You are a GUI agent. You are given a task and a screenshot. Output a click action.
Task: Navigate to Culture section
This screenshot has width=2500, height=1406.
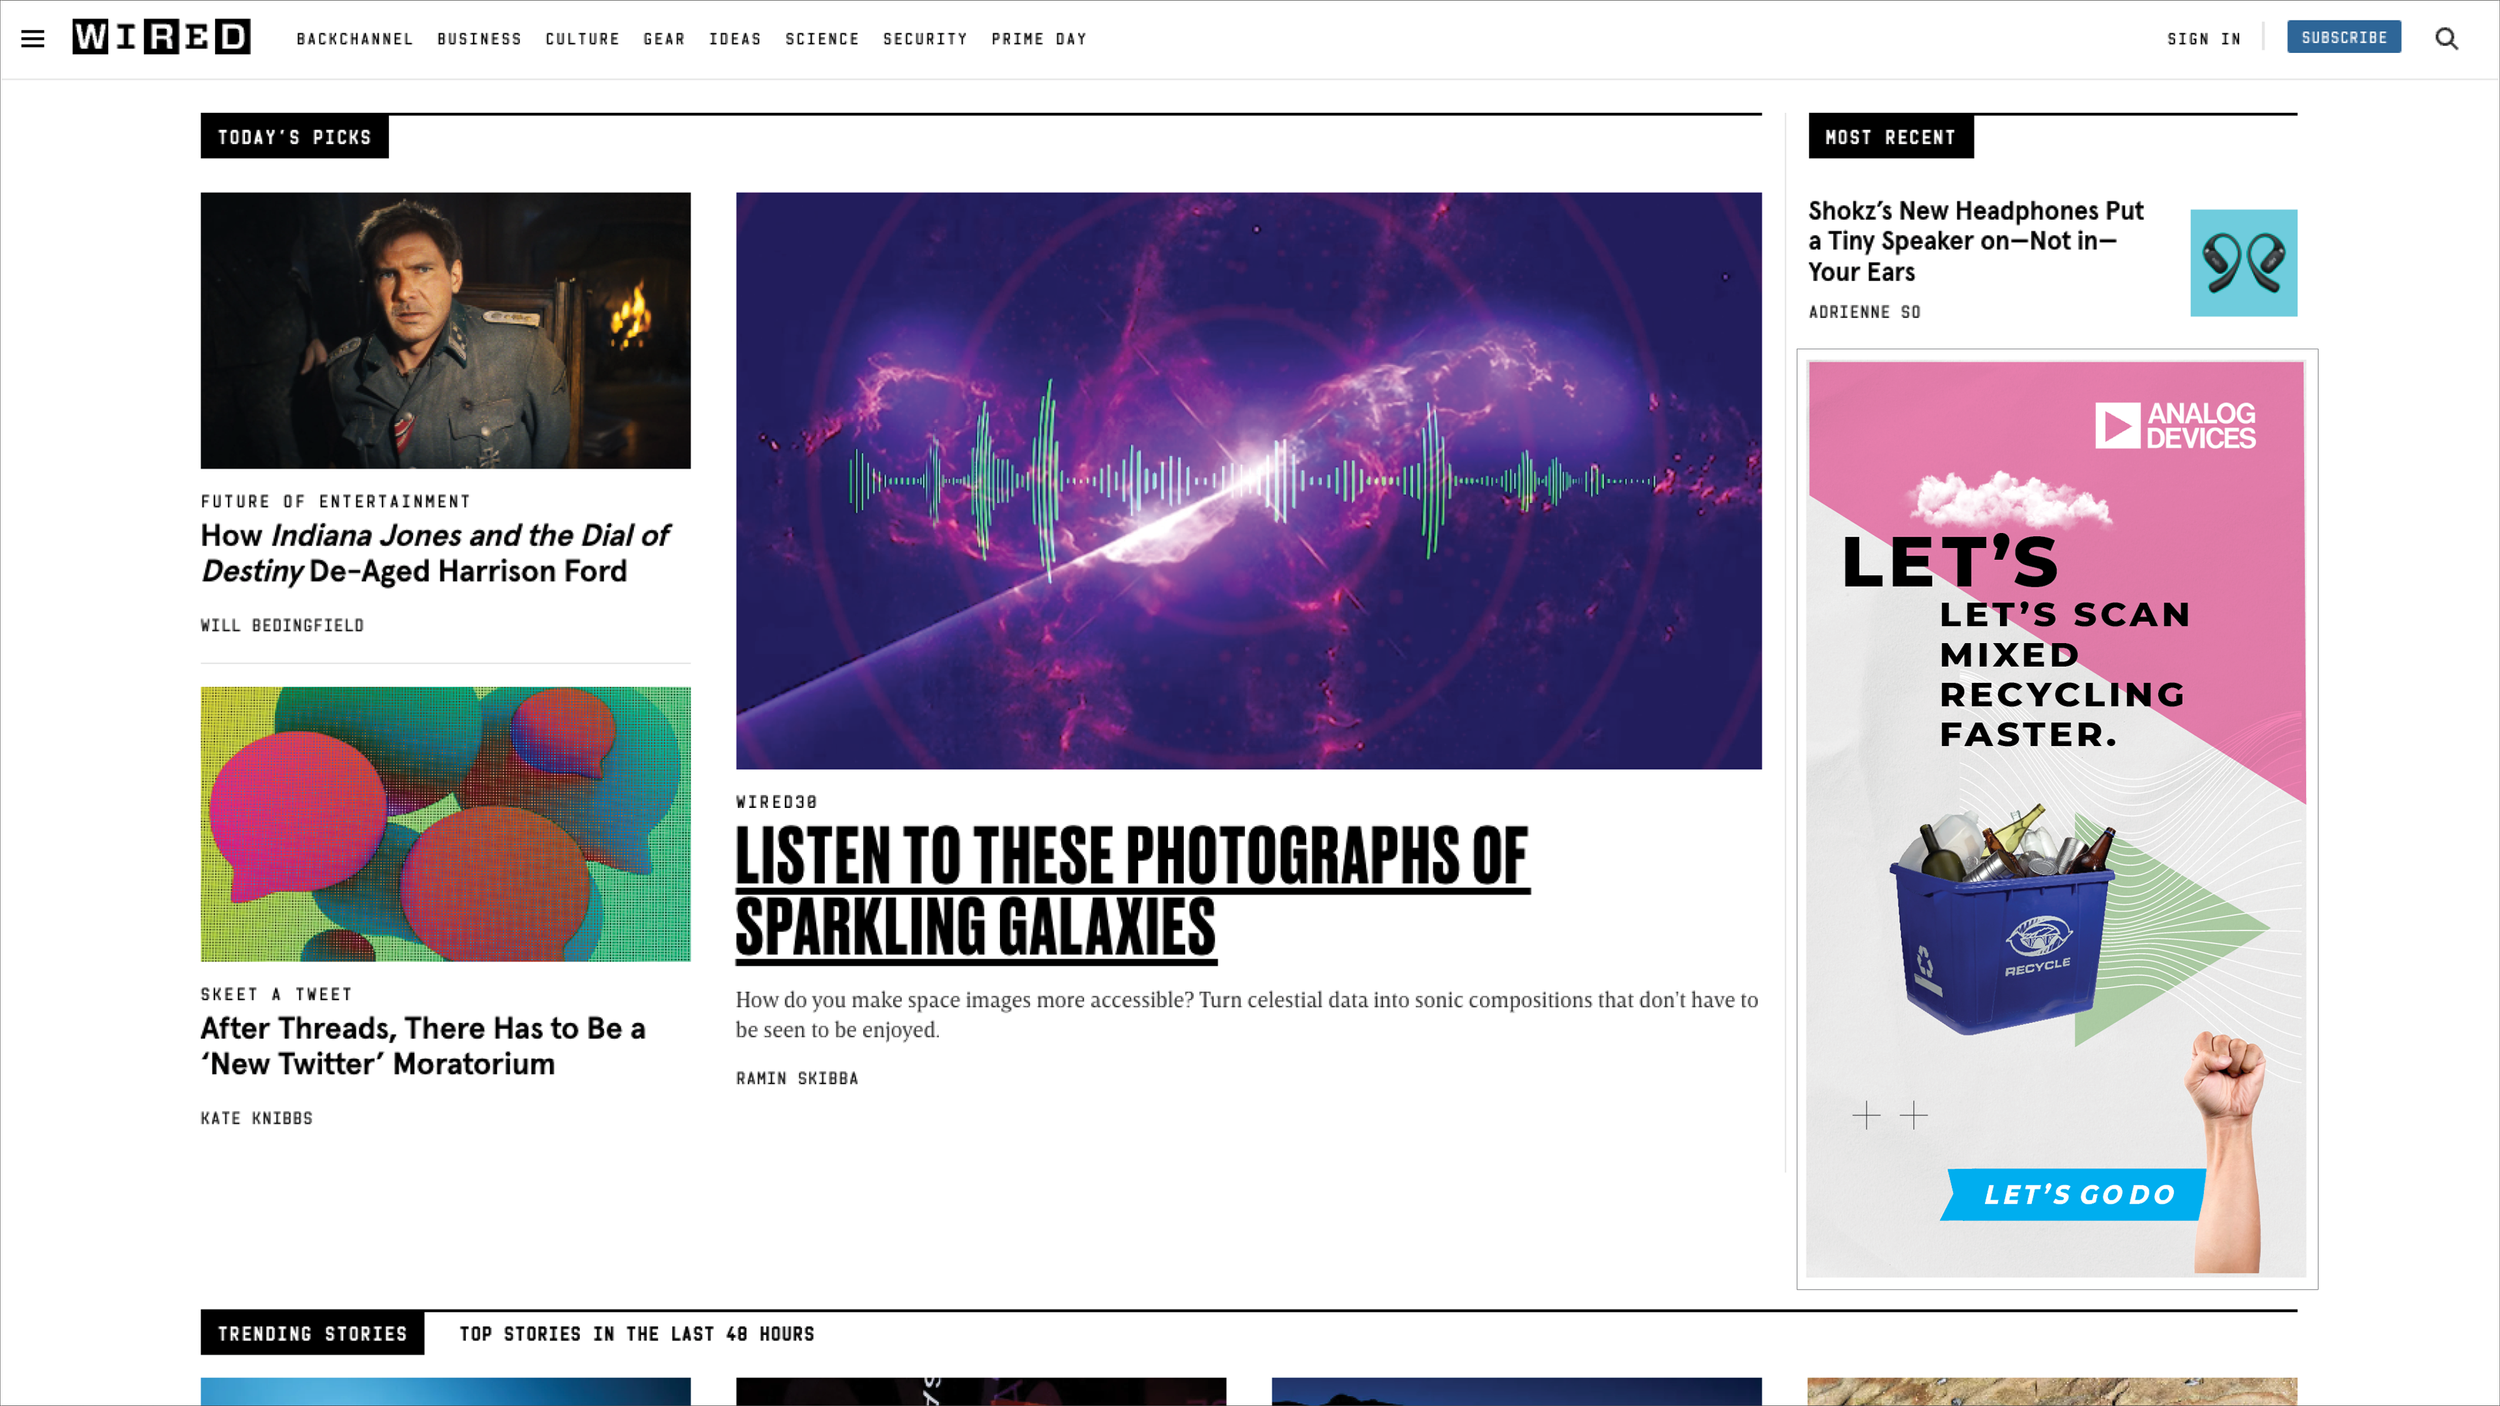pyautogui.click(x=582, y=39)
